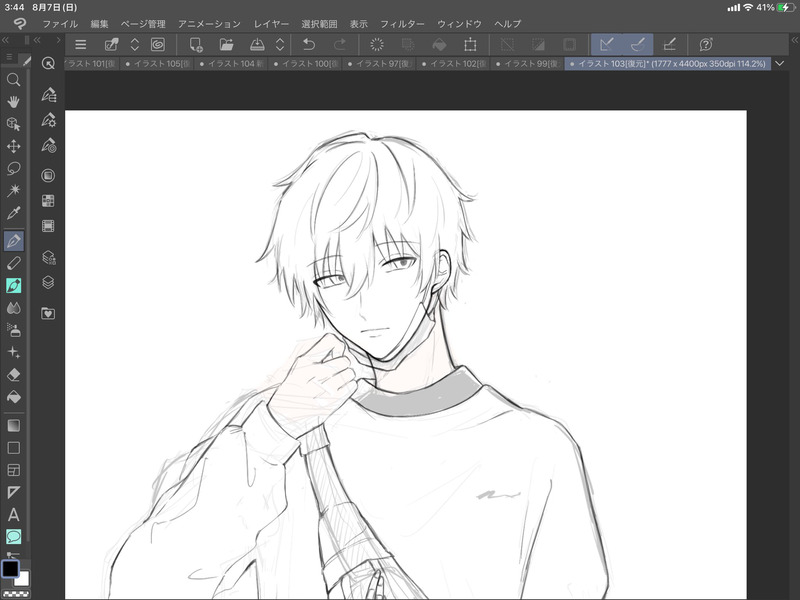This screenshot has height=600, width=800.
Task: Open the Brush Size palette icon
Action: click(48, 146)
